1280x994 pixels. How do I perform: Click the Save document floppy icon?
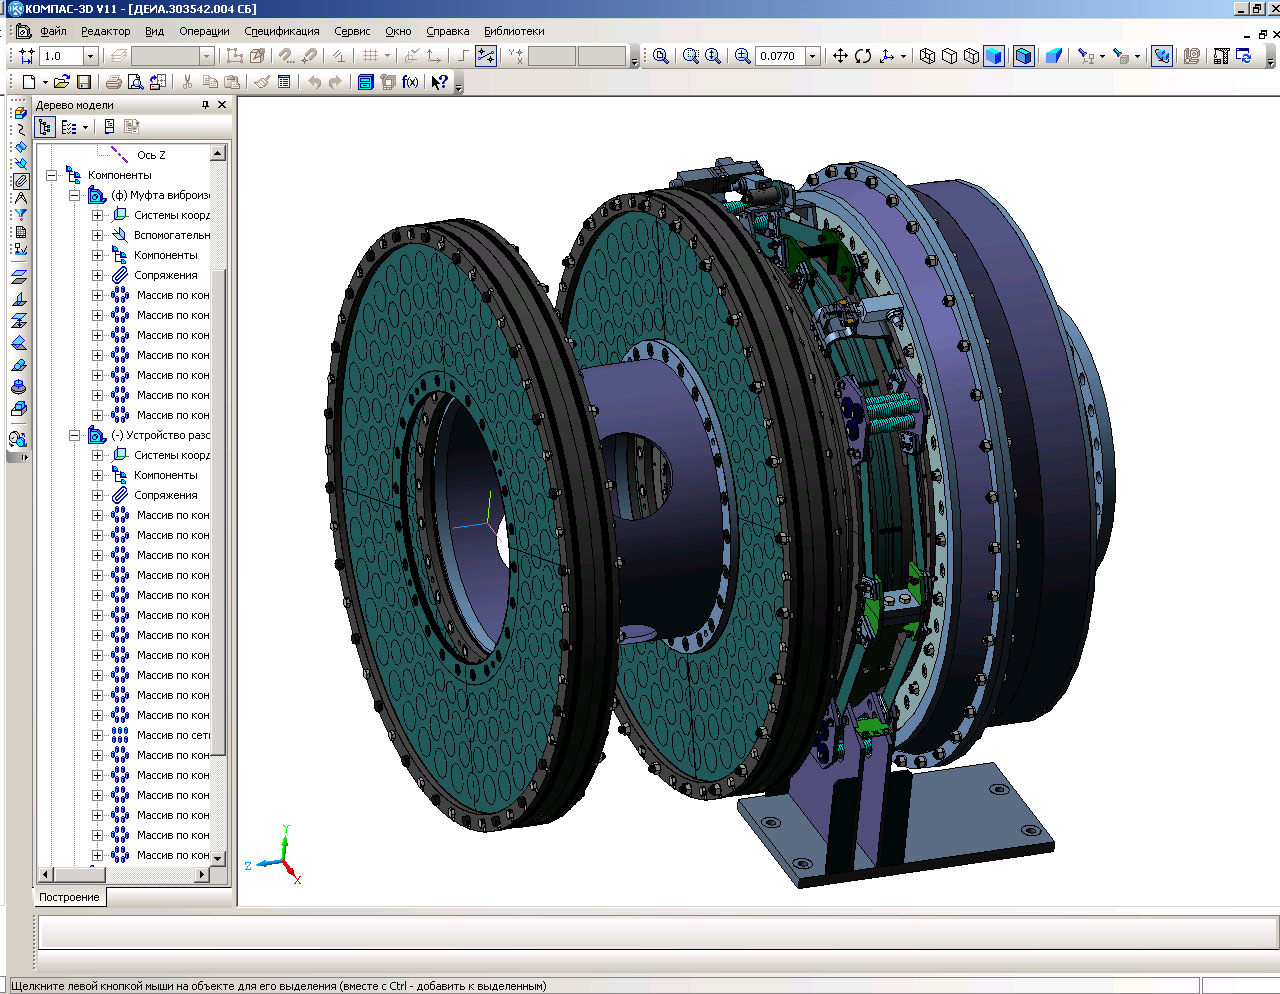[84, 82]
